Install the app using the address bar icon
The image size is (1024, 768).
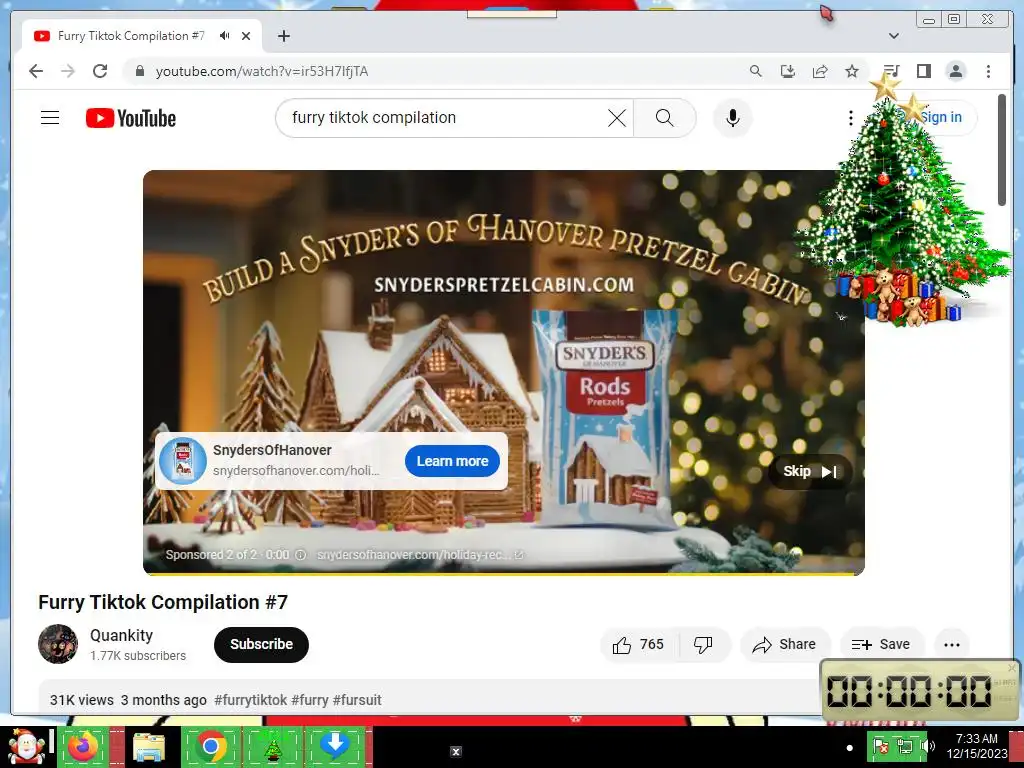[x=788, y=71]
